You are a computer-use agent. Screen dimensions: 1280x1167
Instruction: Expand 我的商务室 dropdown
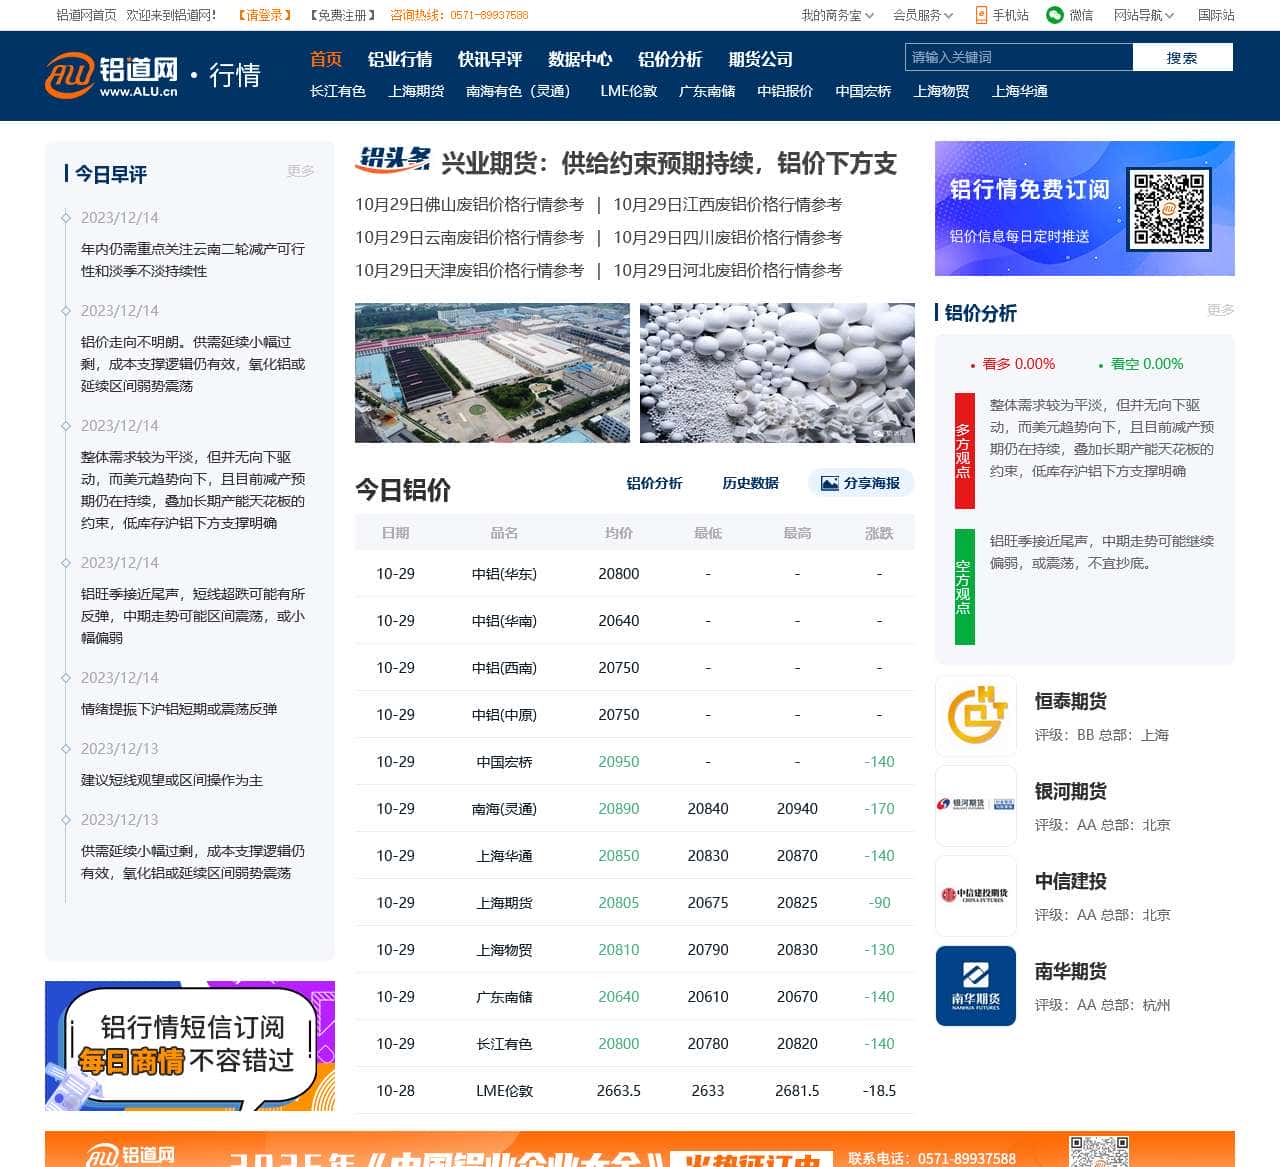[838, 15]
